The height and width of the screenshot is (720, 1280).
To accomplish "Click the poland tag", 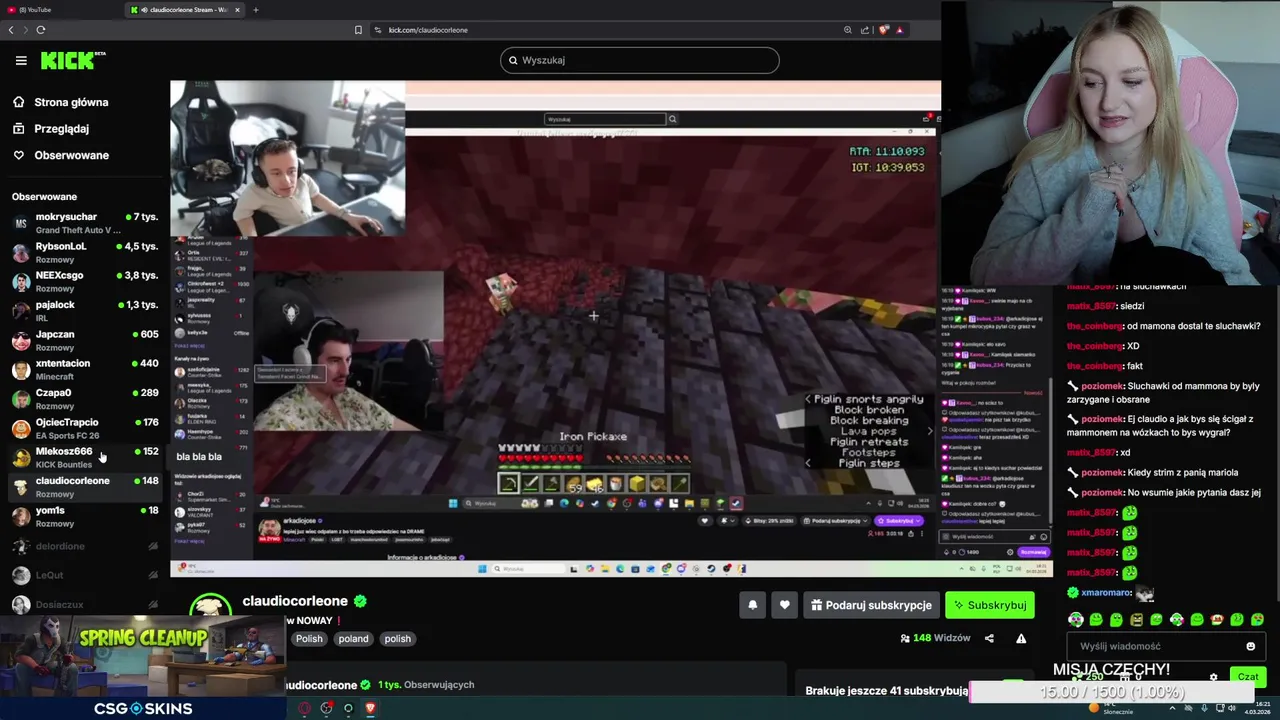I will (x=353, y=639).
